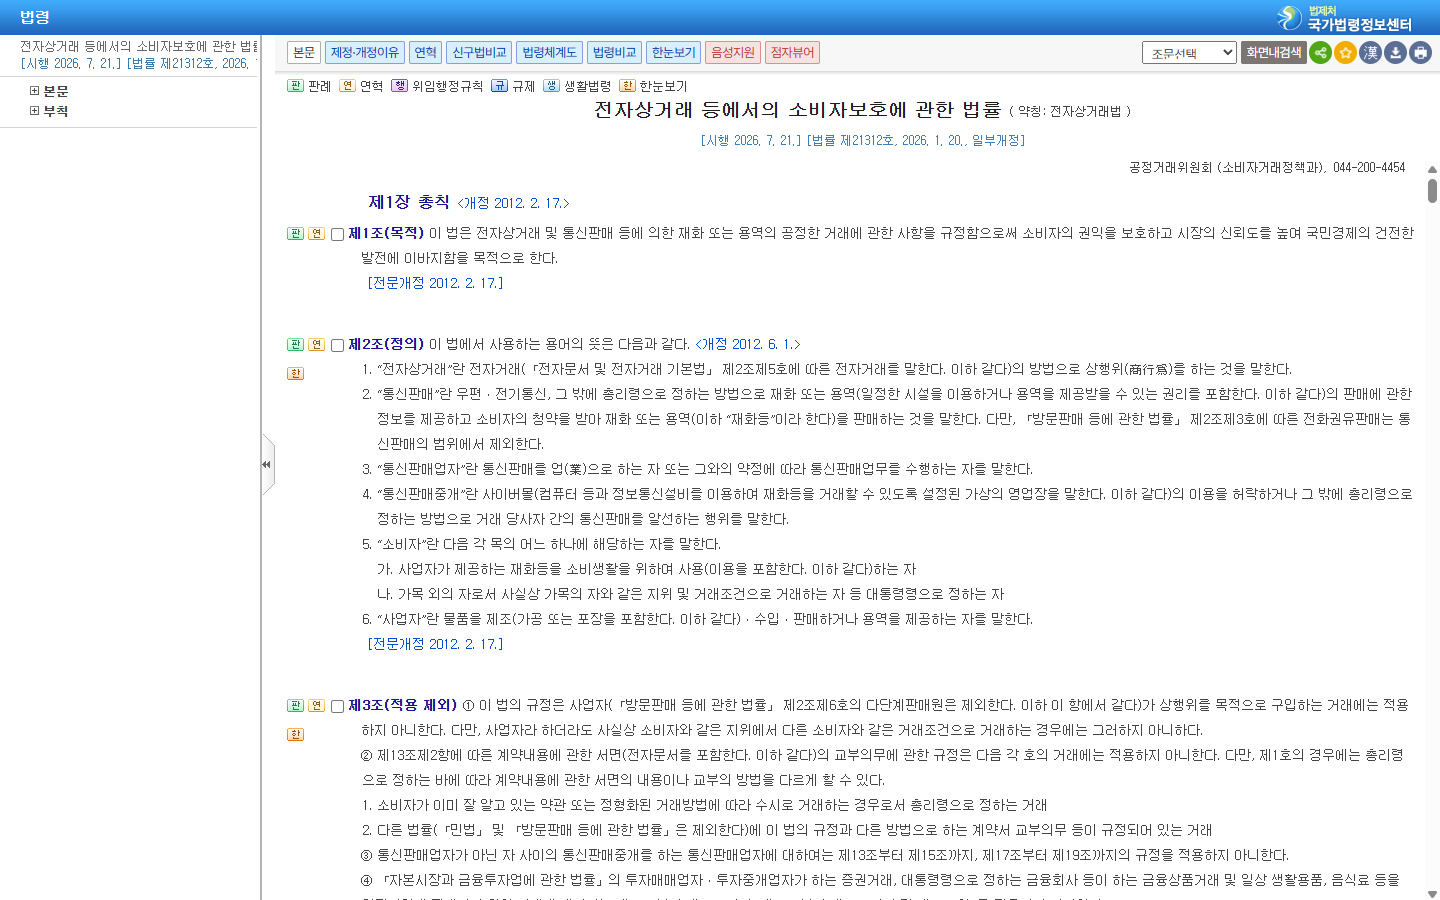Click the scrollbar's down arrow

[1432, 894]
